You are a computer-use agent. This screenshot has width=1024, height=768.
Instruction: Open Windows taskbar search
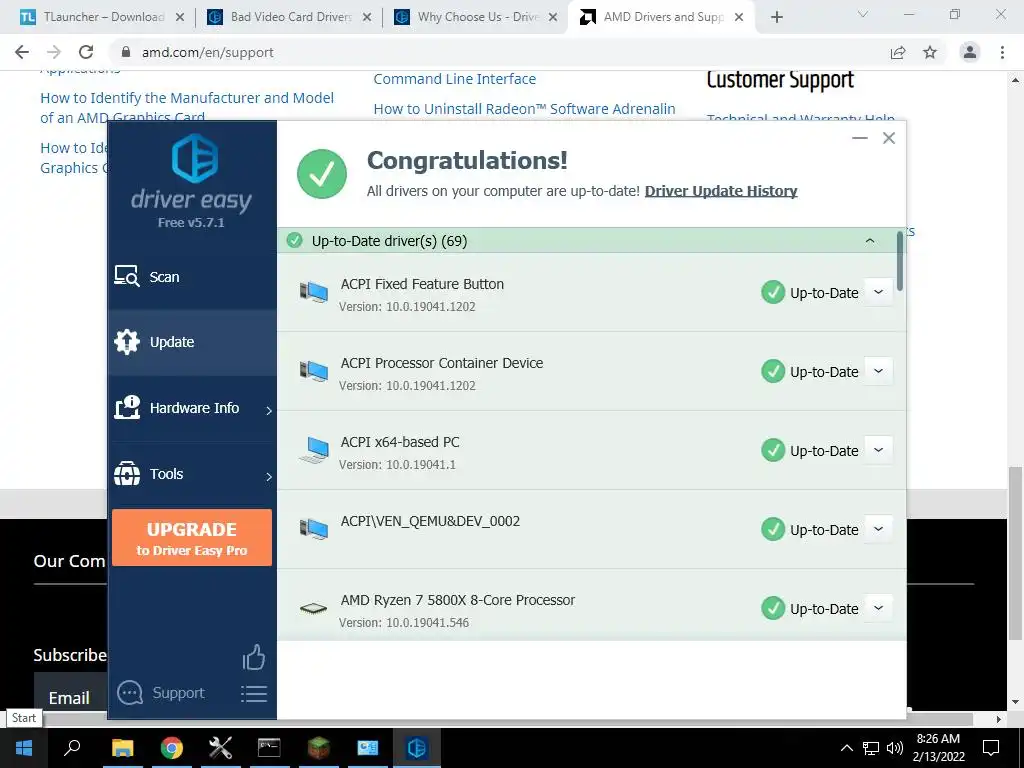point(72,747)
